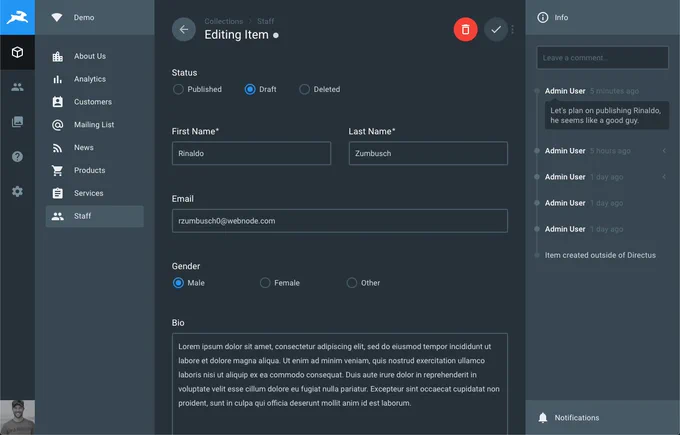The width and height of the screenshot is (680, 435).
Task: Open Mailing List collection
Action: [x=95, y=125]
